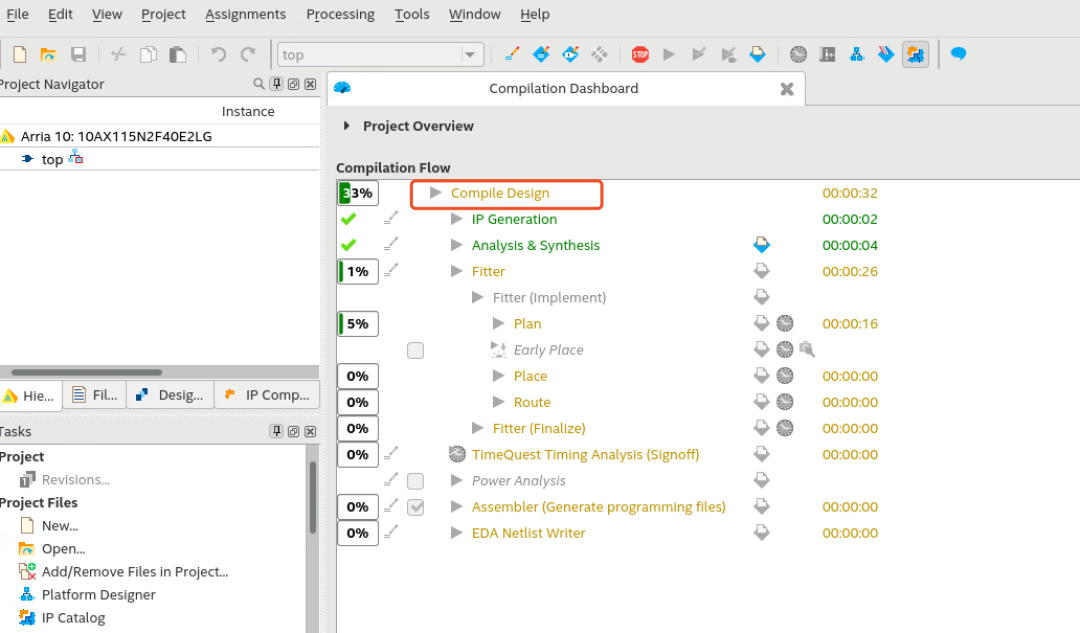Click the search icon in Project Navigator
The image size is (1080, 633).
[x=259, y=84]
